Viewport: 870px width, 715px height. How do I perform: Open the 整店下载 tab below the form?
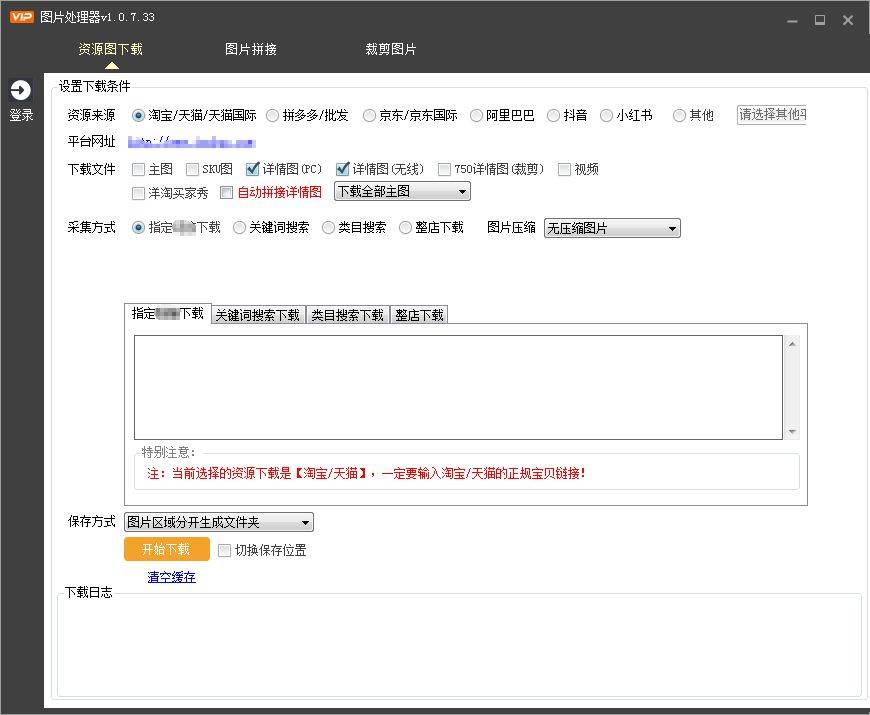coord(419,315)
